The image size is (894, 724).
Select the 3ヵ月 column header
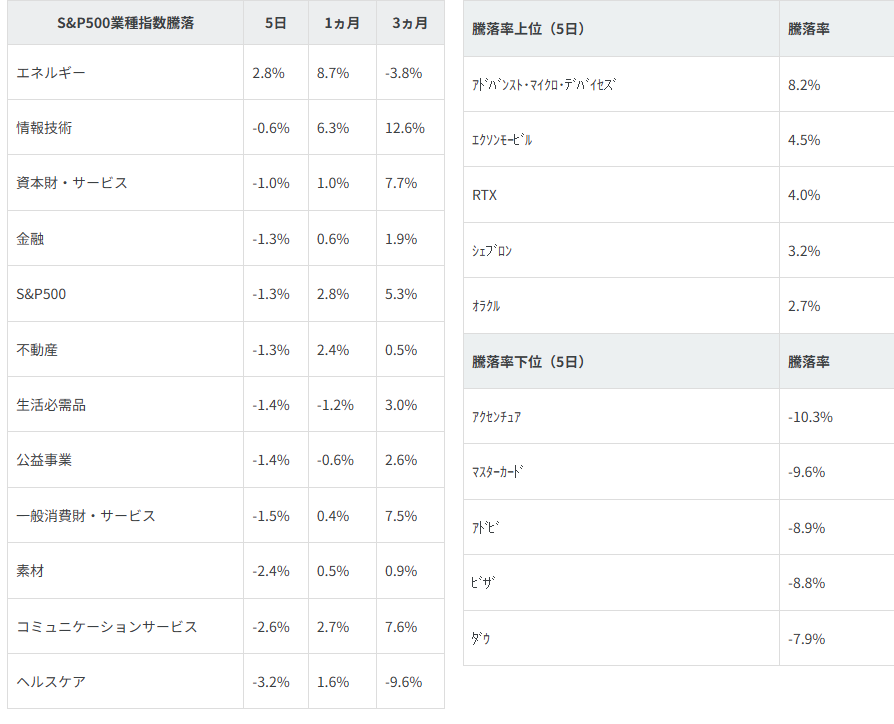pos(410,23)
